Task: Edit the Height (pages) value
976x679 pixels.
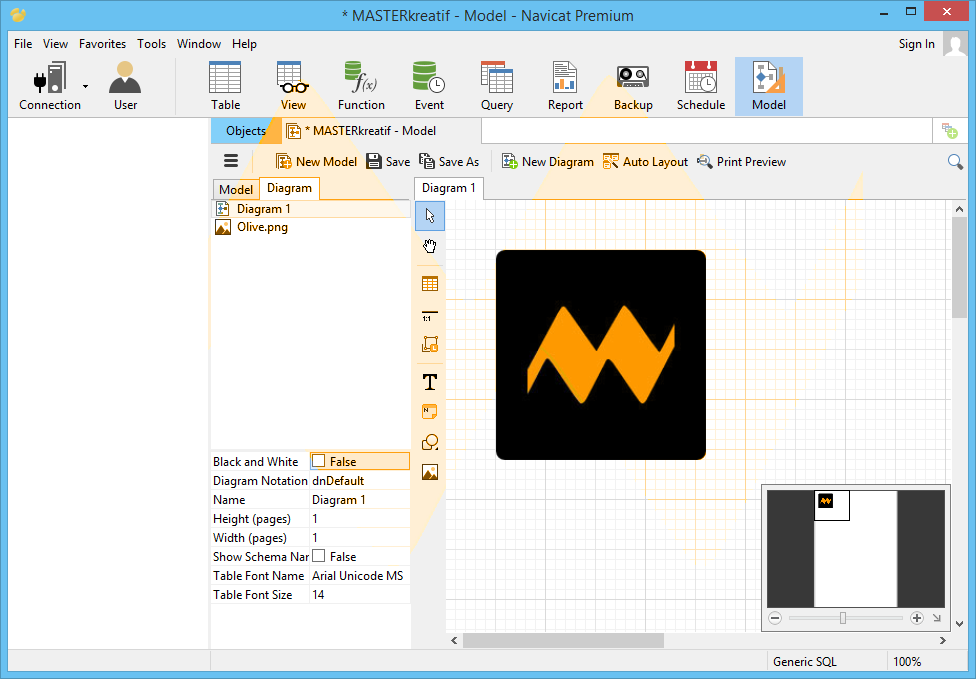Action: click(x=360, y=518)
